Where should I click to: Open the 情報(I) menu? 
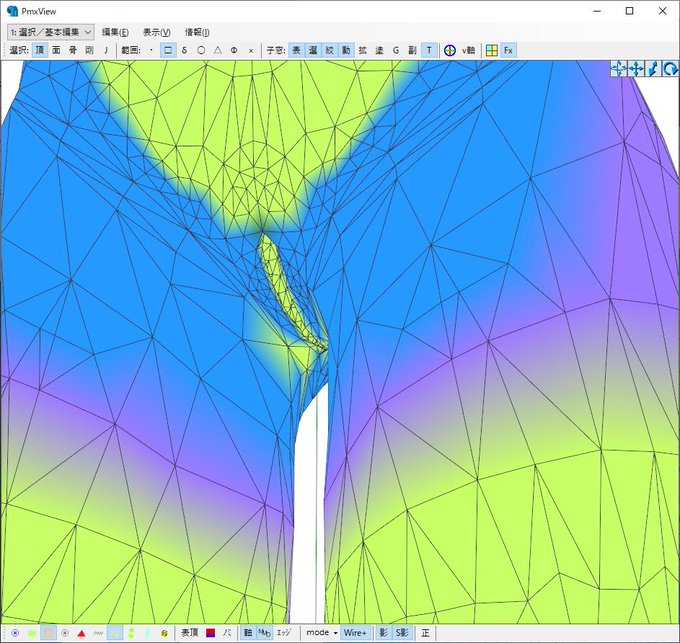point(197,33)
